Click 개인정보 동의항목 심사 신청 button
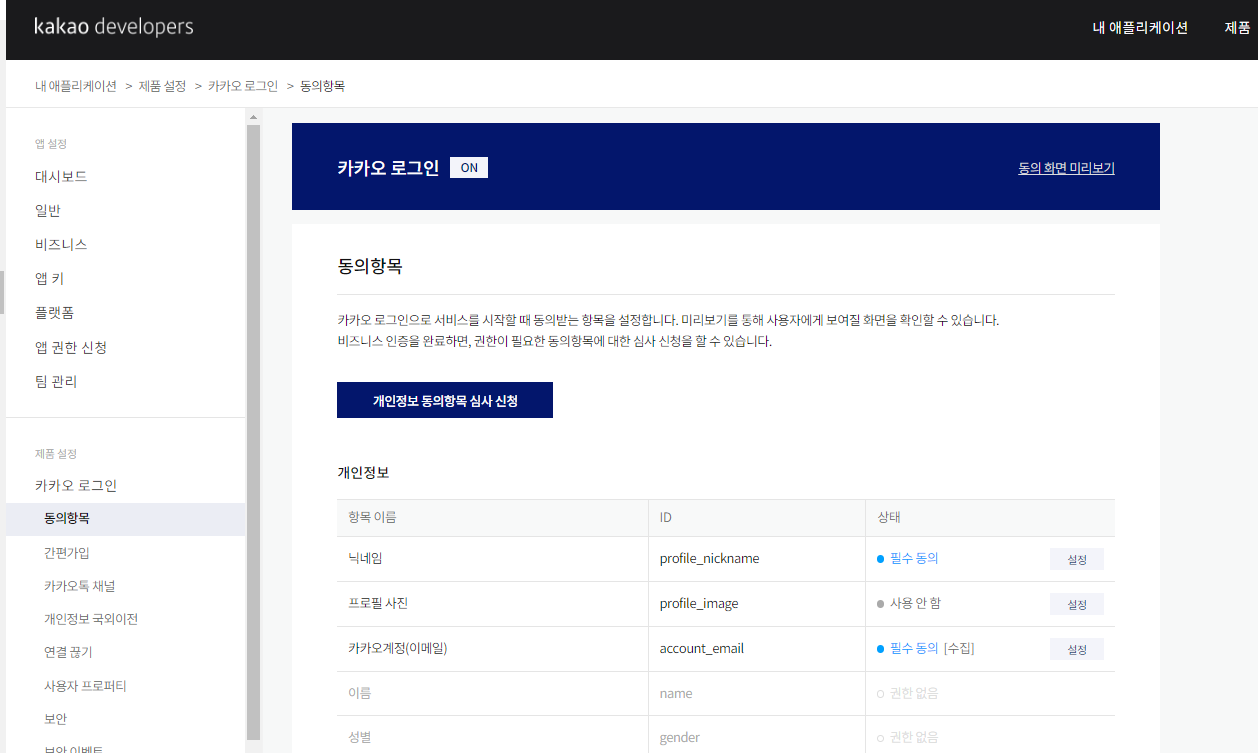This screenshot has height=753, width=1258. coord(445,400)
